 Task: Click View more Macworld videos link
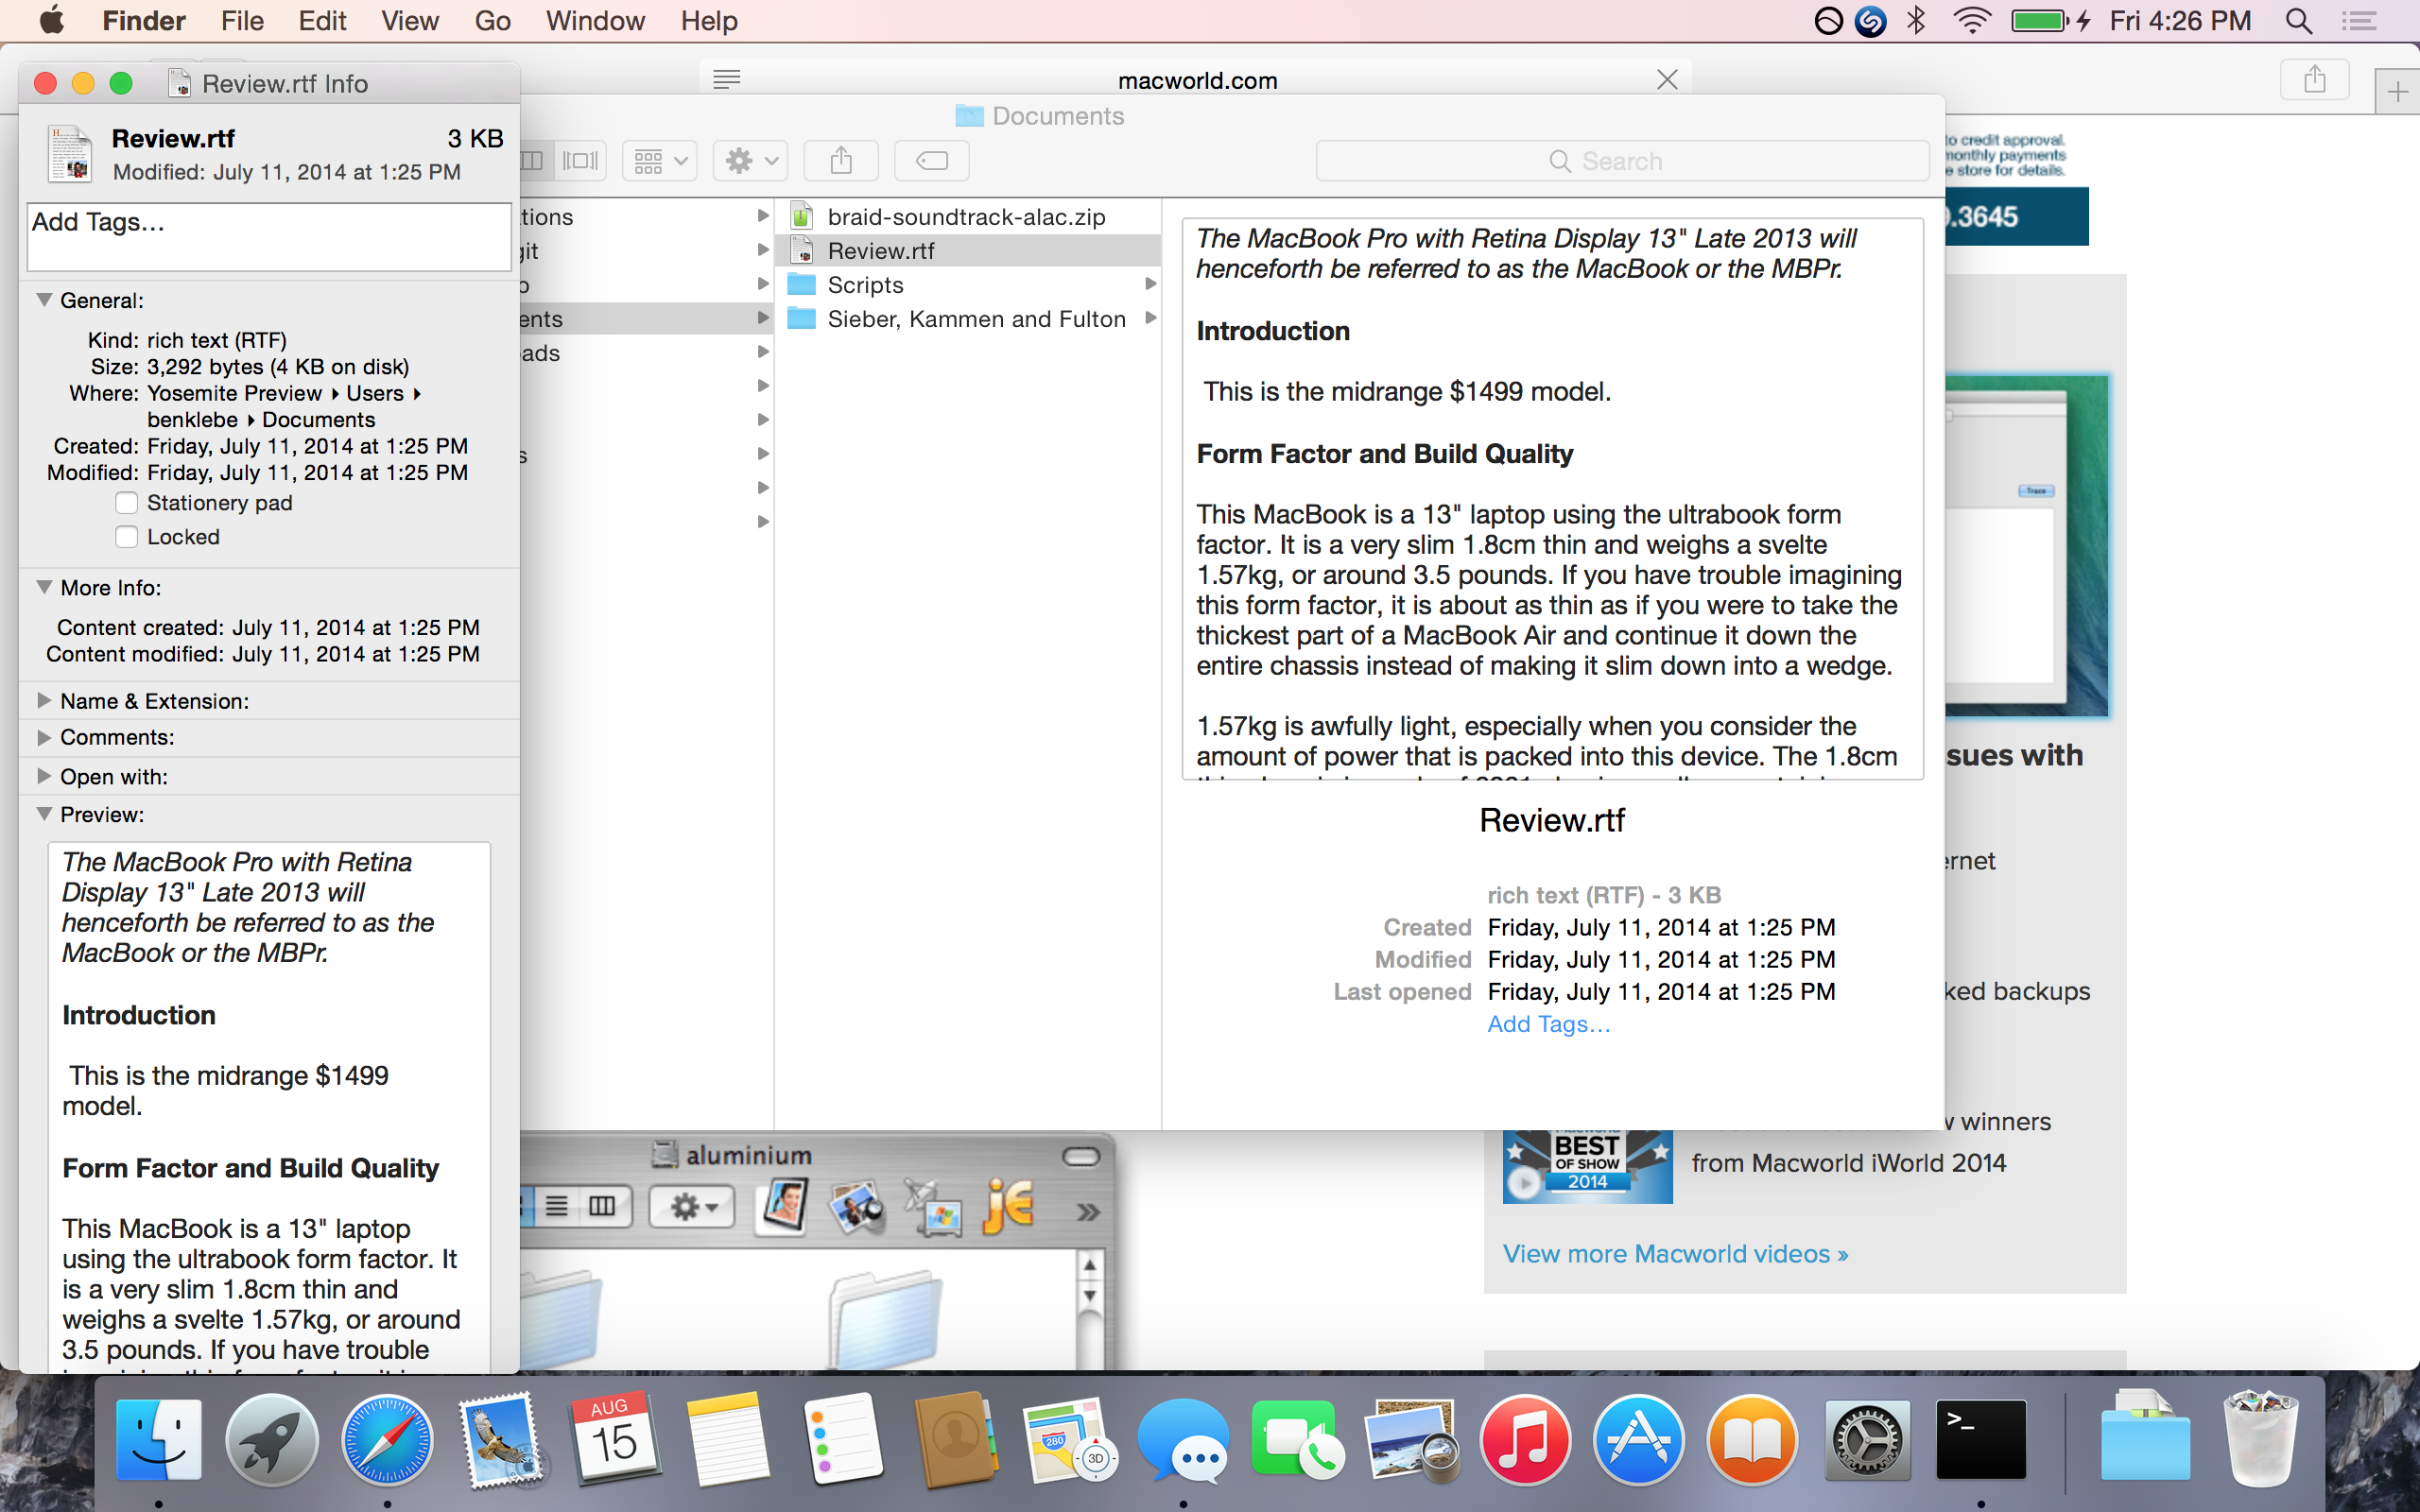coord(1675,1253)
